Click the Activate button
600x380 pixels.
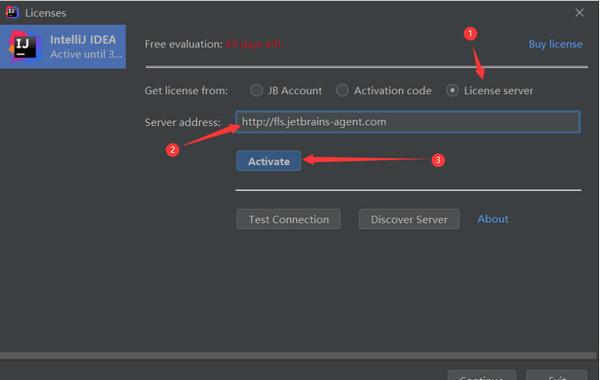tap(269, 161)
